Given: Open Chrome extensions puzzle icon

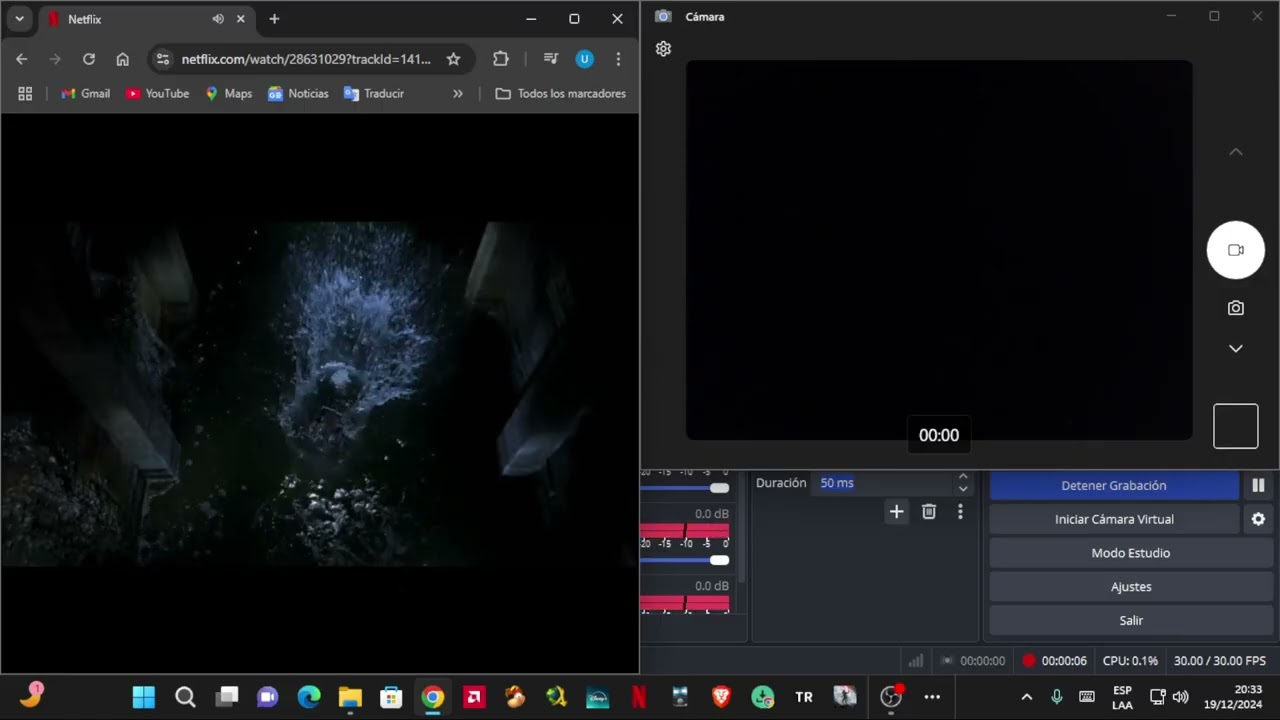Looking at the screenshot, I should 501,59.
